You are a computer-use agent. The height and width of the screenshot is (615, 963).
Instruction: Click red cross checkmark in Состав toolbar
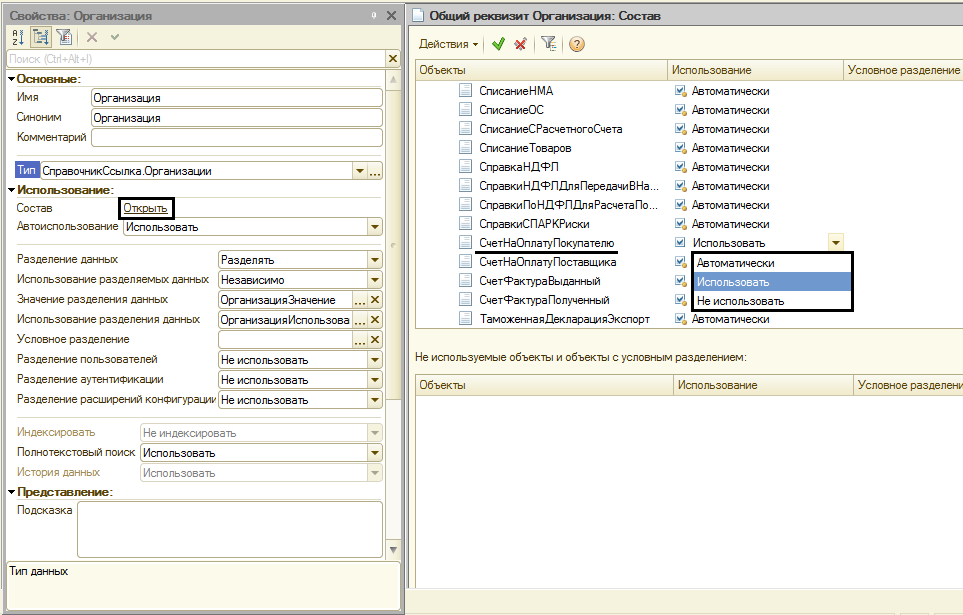[520, 44]
